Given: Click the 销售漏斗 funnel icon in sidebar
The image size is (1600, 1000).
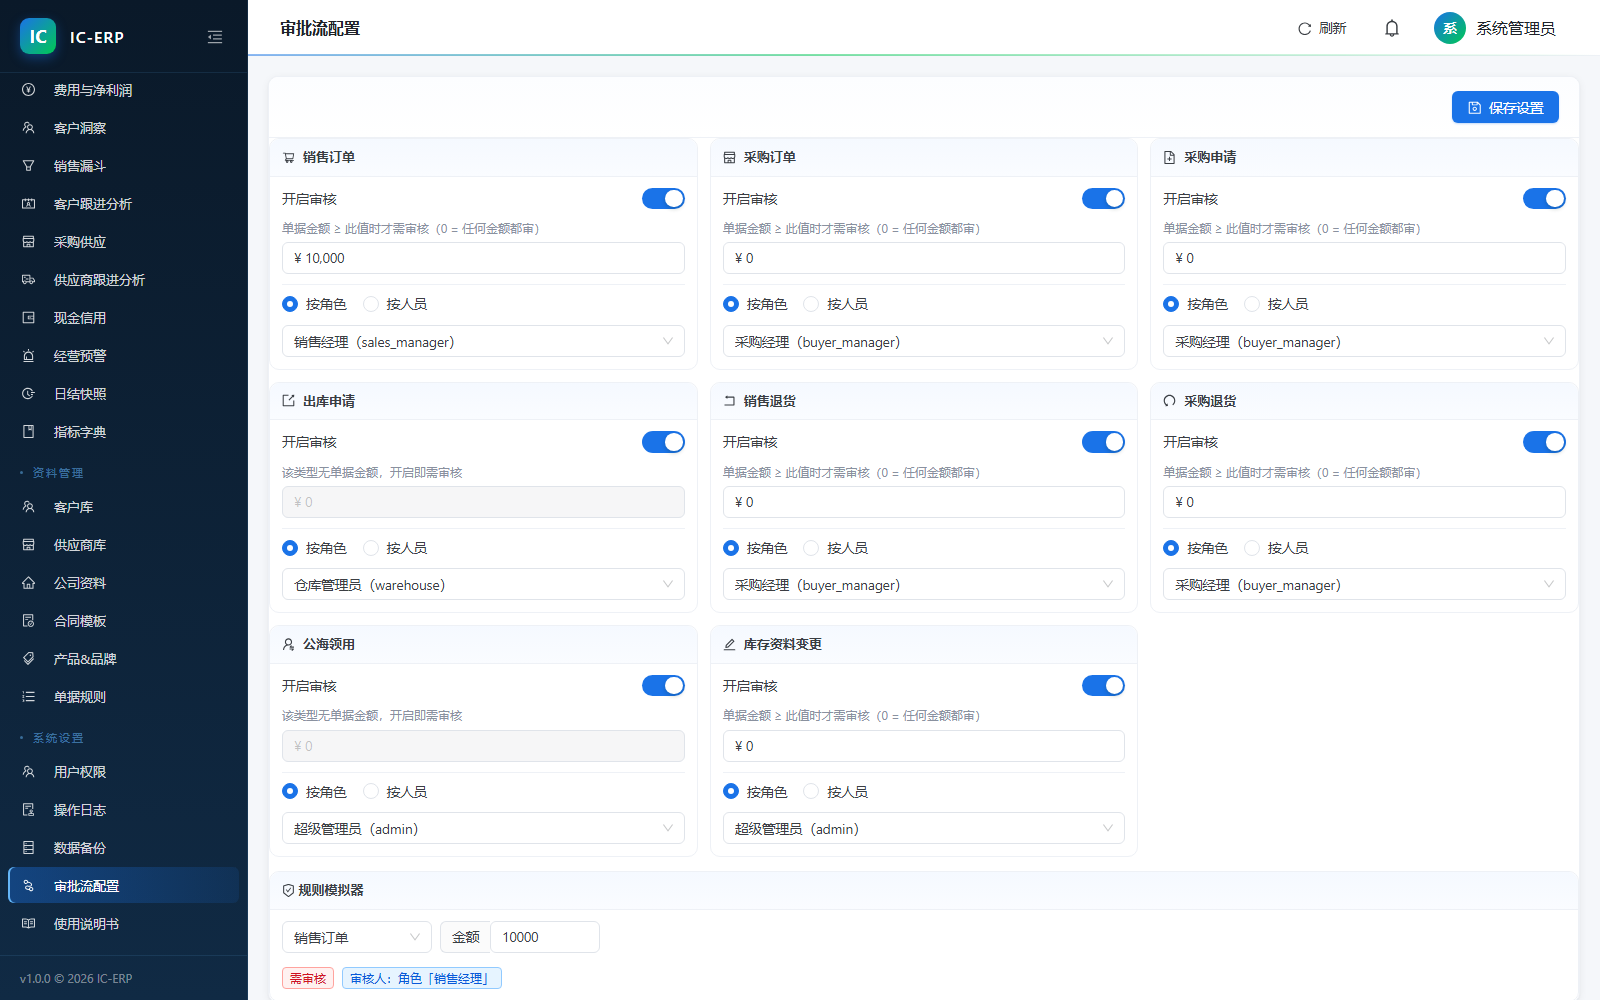Looking at the screenshot, I should click(29, 166).
